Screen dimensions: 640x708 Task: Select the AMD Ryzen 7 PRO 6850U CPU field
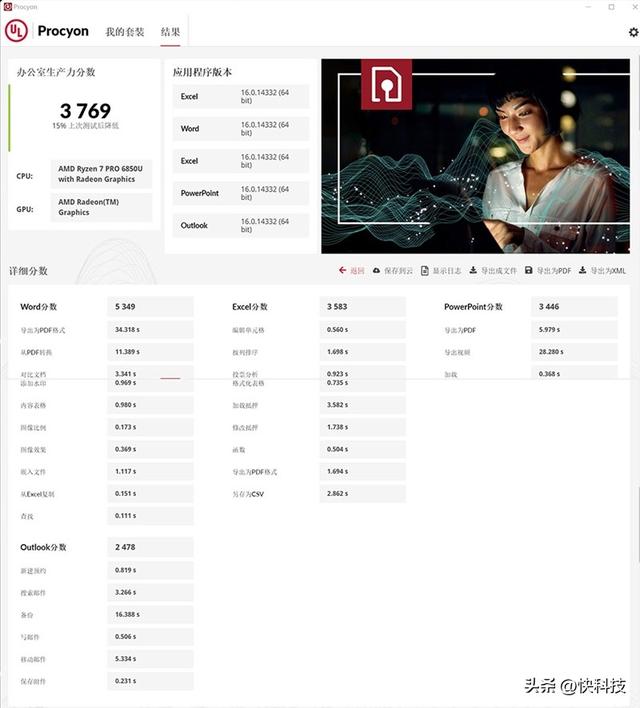click(101, 174)
